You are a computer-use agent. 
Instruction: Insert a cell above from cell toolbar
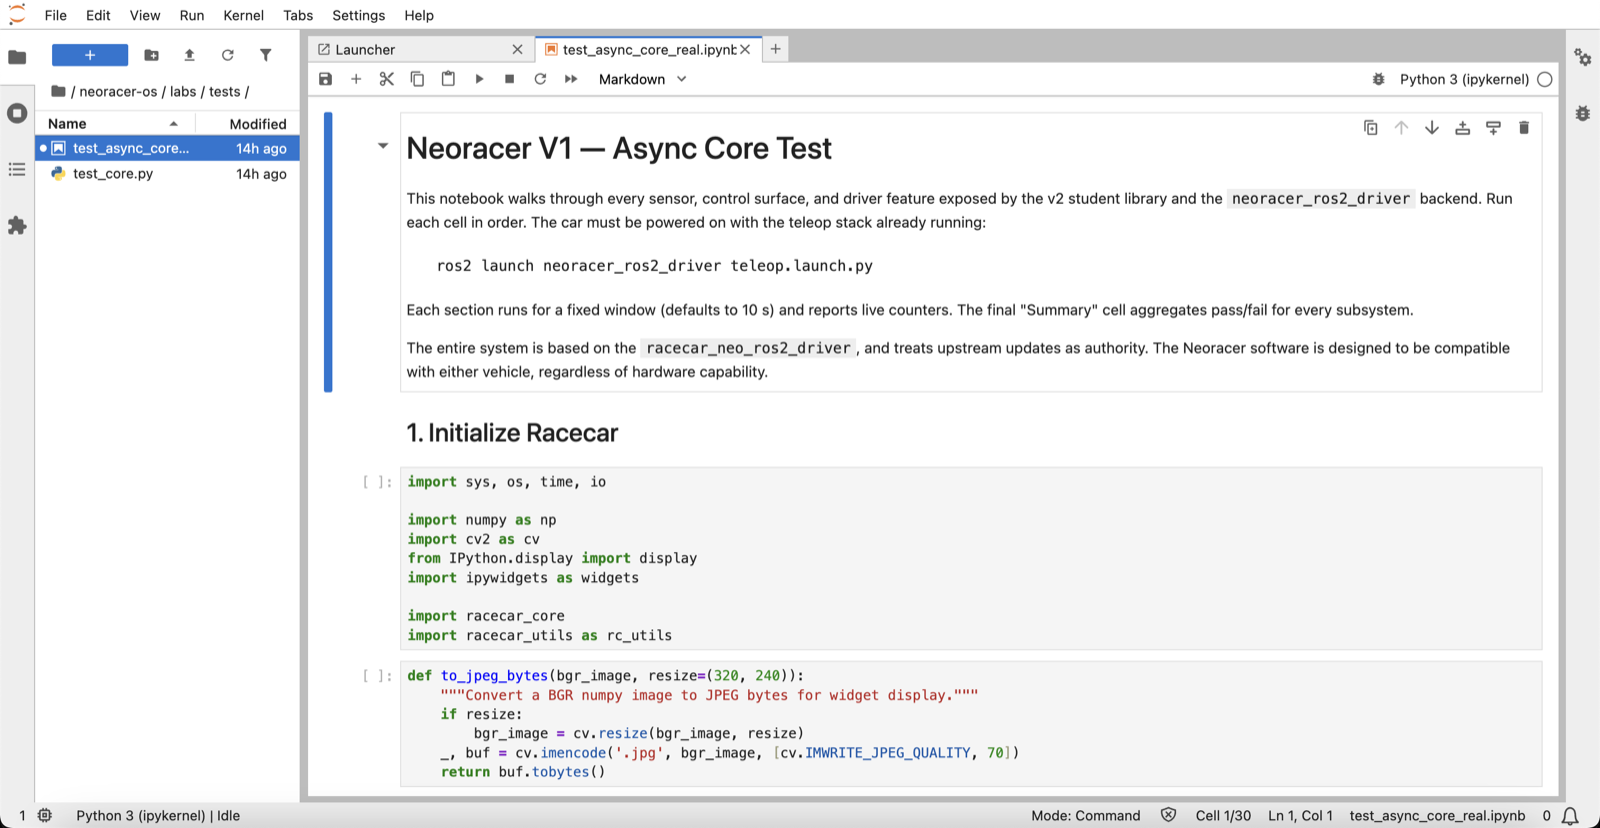[1462, 128]
